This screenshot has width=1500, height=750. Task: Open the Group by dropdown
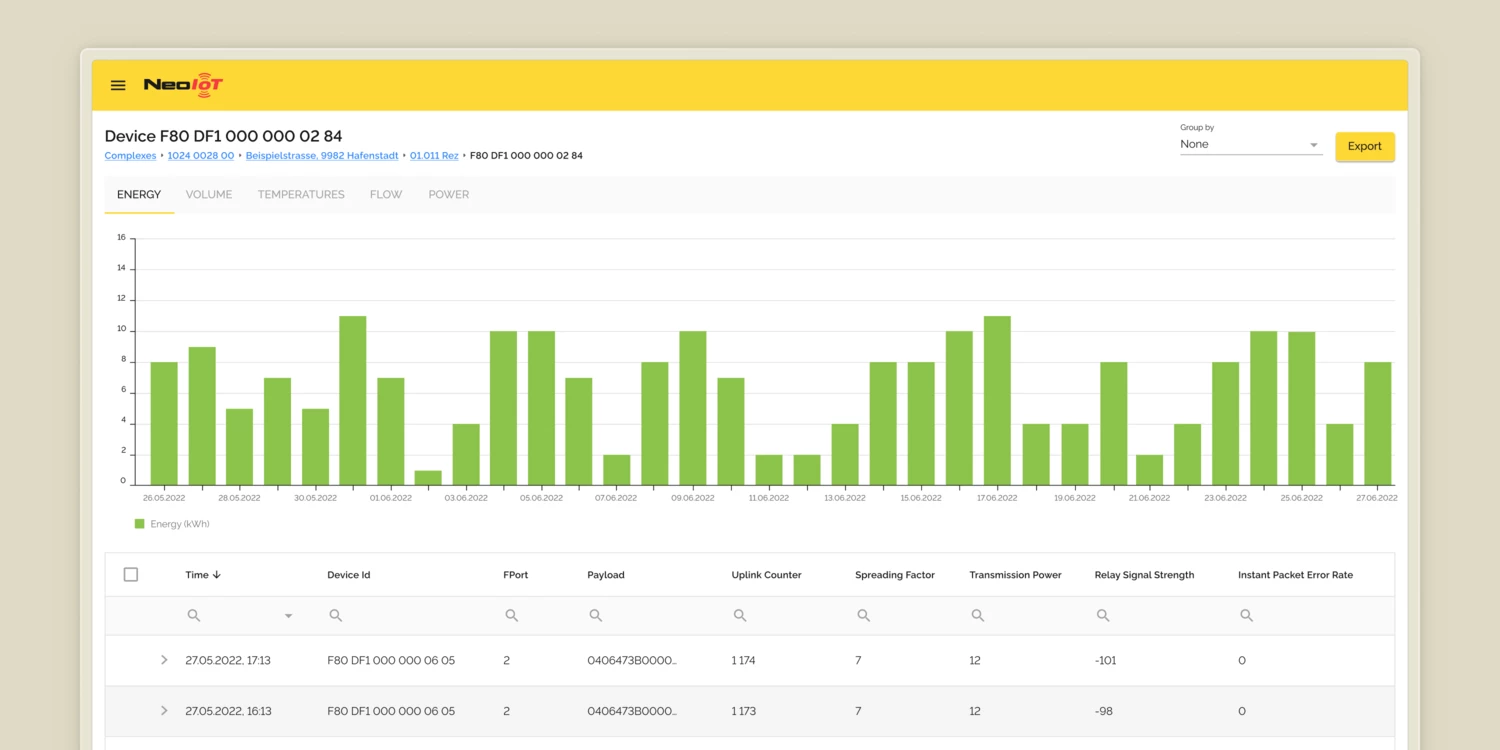(1250, 145)
